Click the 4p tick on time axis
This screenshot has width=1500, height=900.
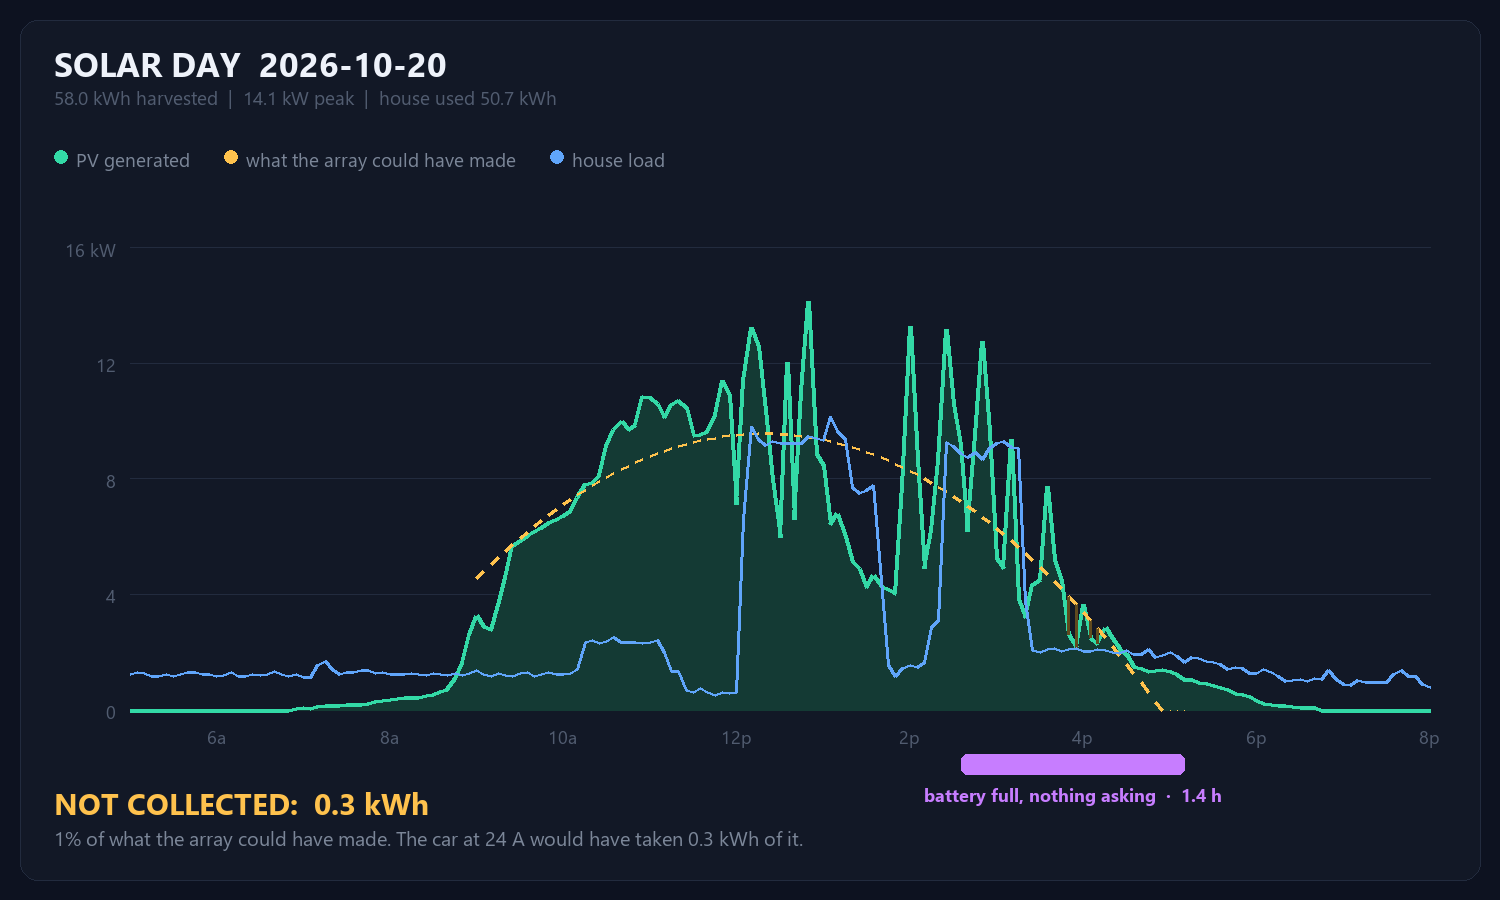(x=1082, y=738)
